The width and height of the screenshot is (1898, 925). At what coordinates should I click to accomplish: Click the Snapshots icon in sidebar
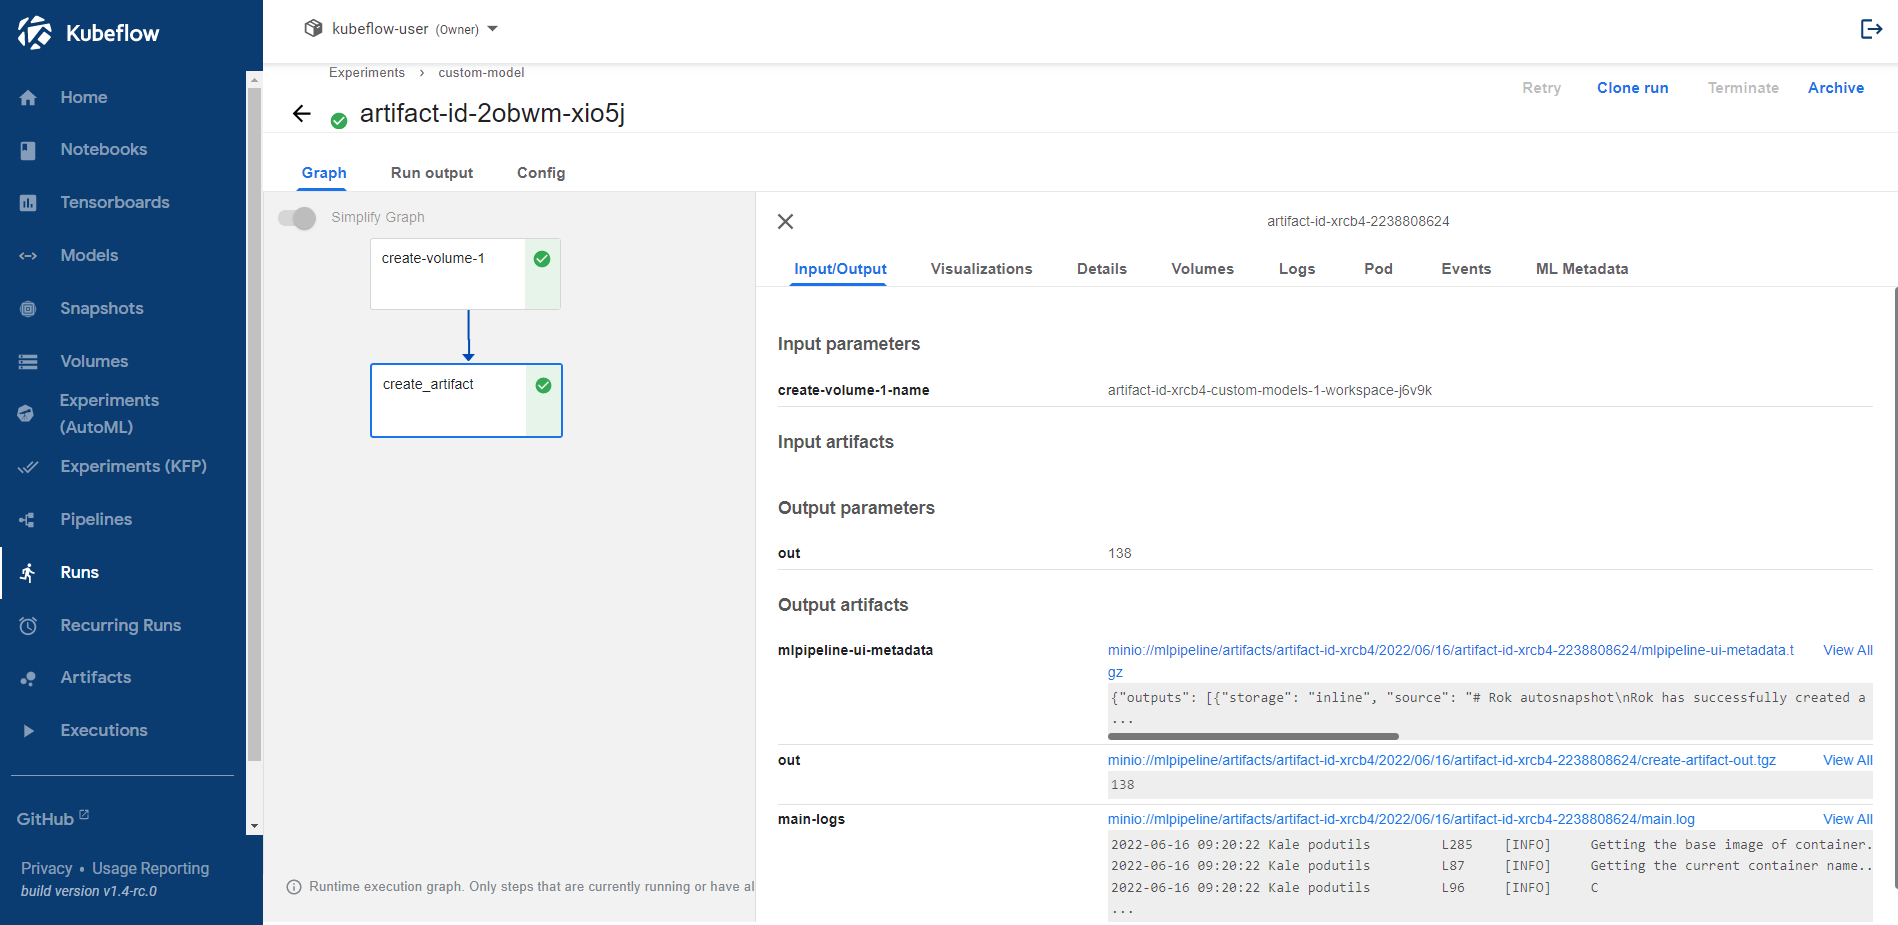tap(28, 309)
